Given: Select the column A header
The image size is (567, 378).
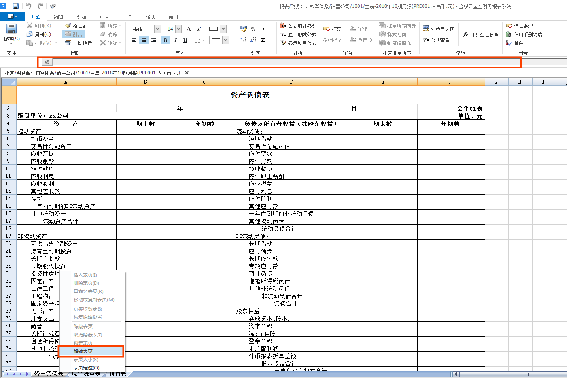Looking at the screenshot, I should [x=66, y=82].
